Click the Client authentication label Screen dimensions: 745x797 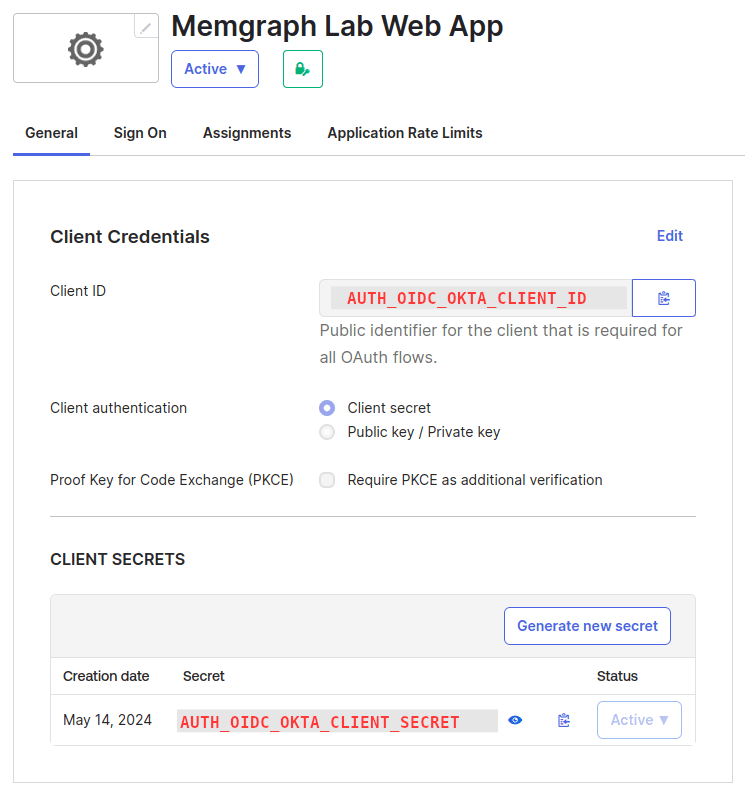(118, 408)
